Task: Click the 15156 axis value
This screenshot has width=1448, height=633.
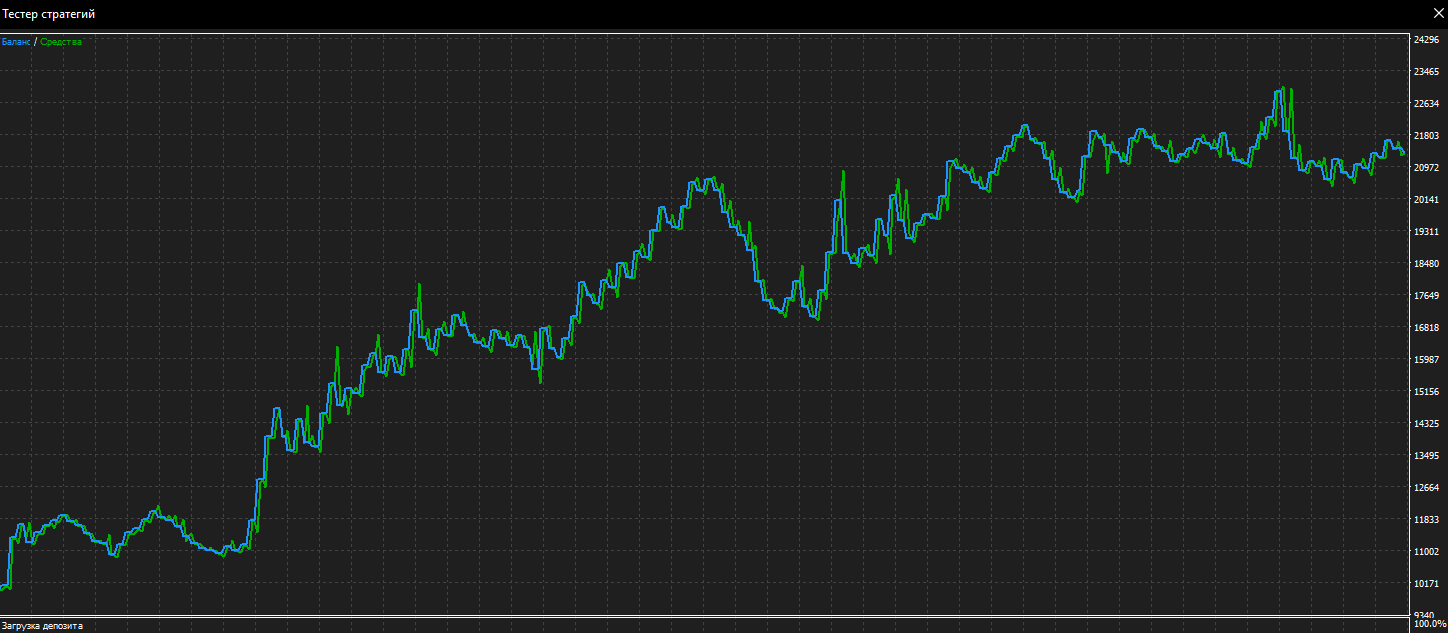Action: pos(1426,392)
